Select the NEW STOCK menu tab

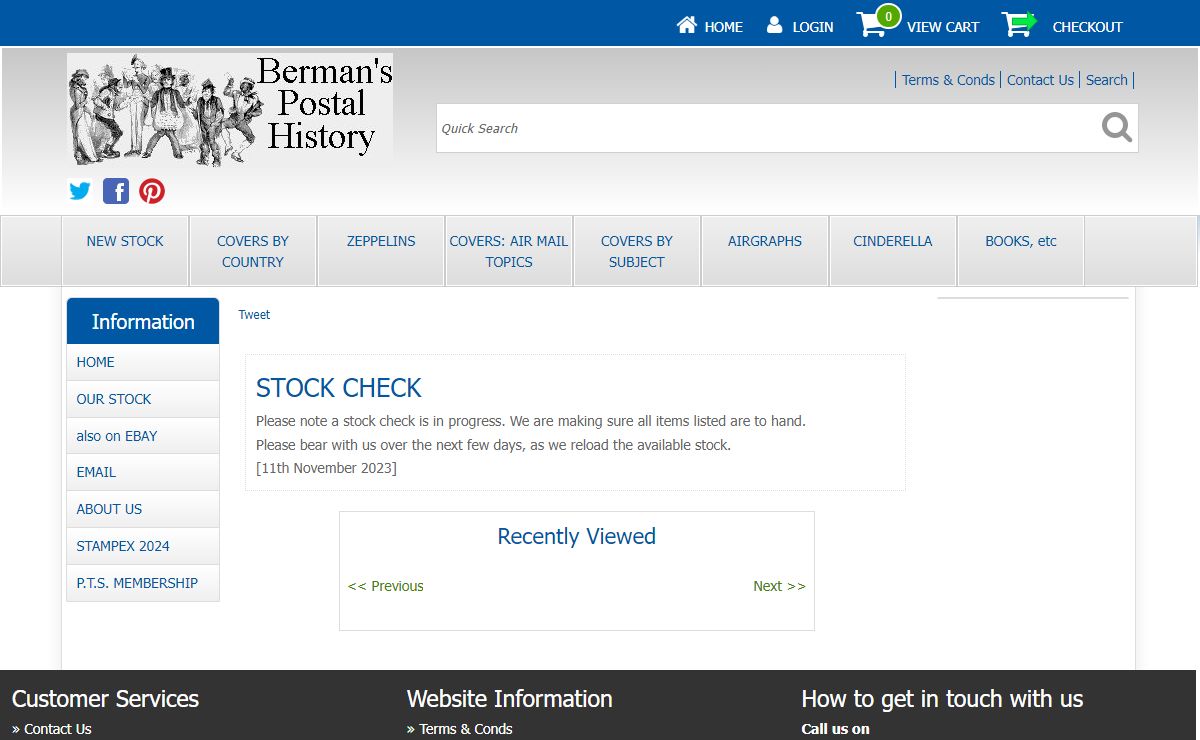[125, 251]
